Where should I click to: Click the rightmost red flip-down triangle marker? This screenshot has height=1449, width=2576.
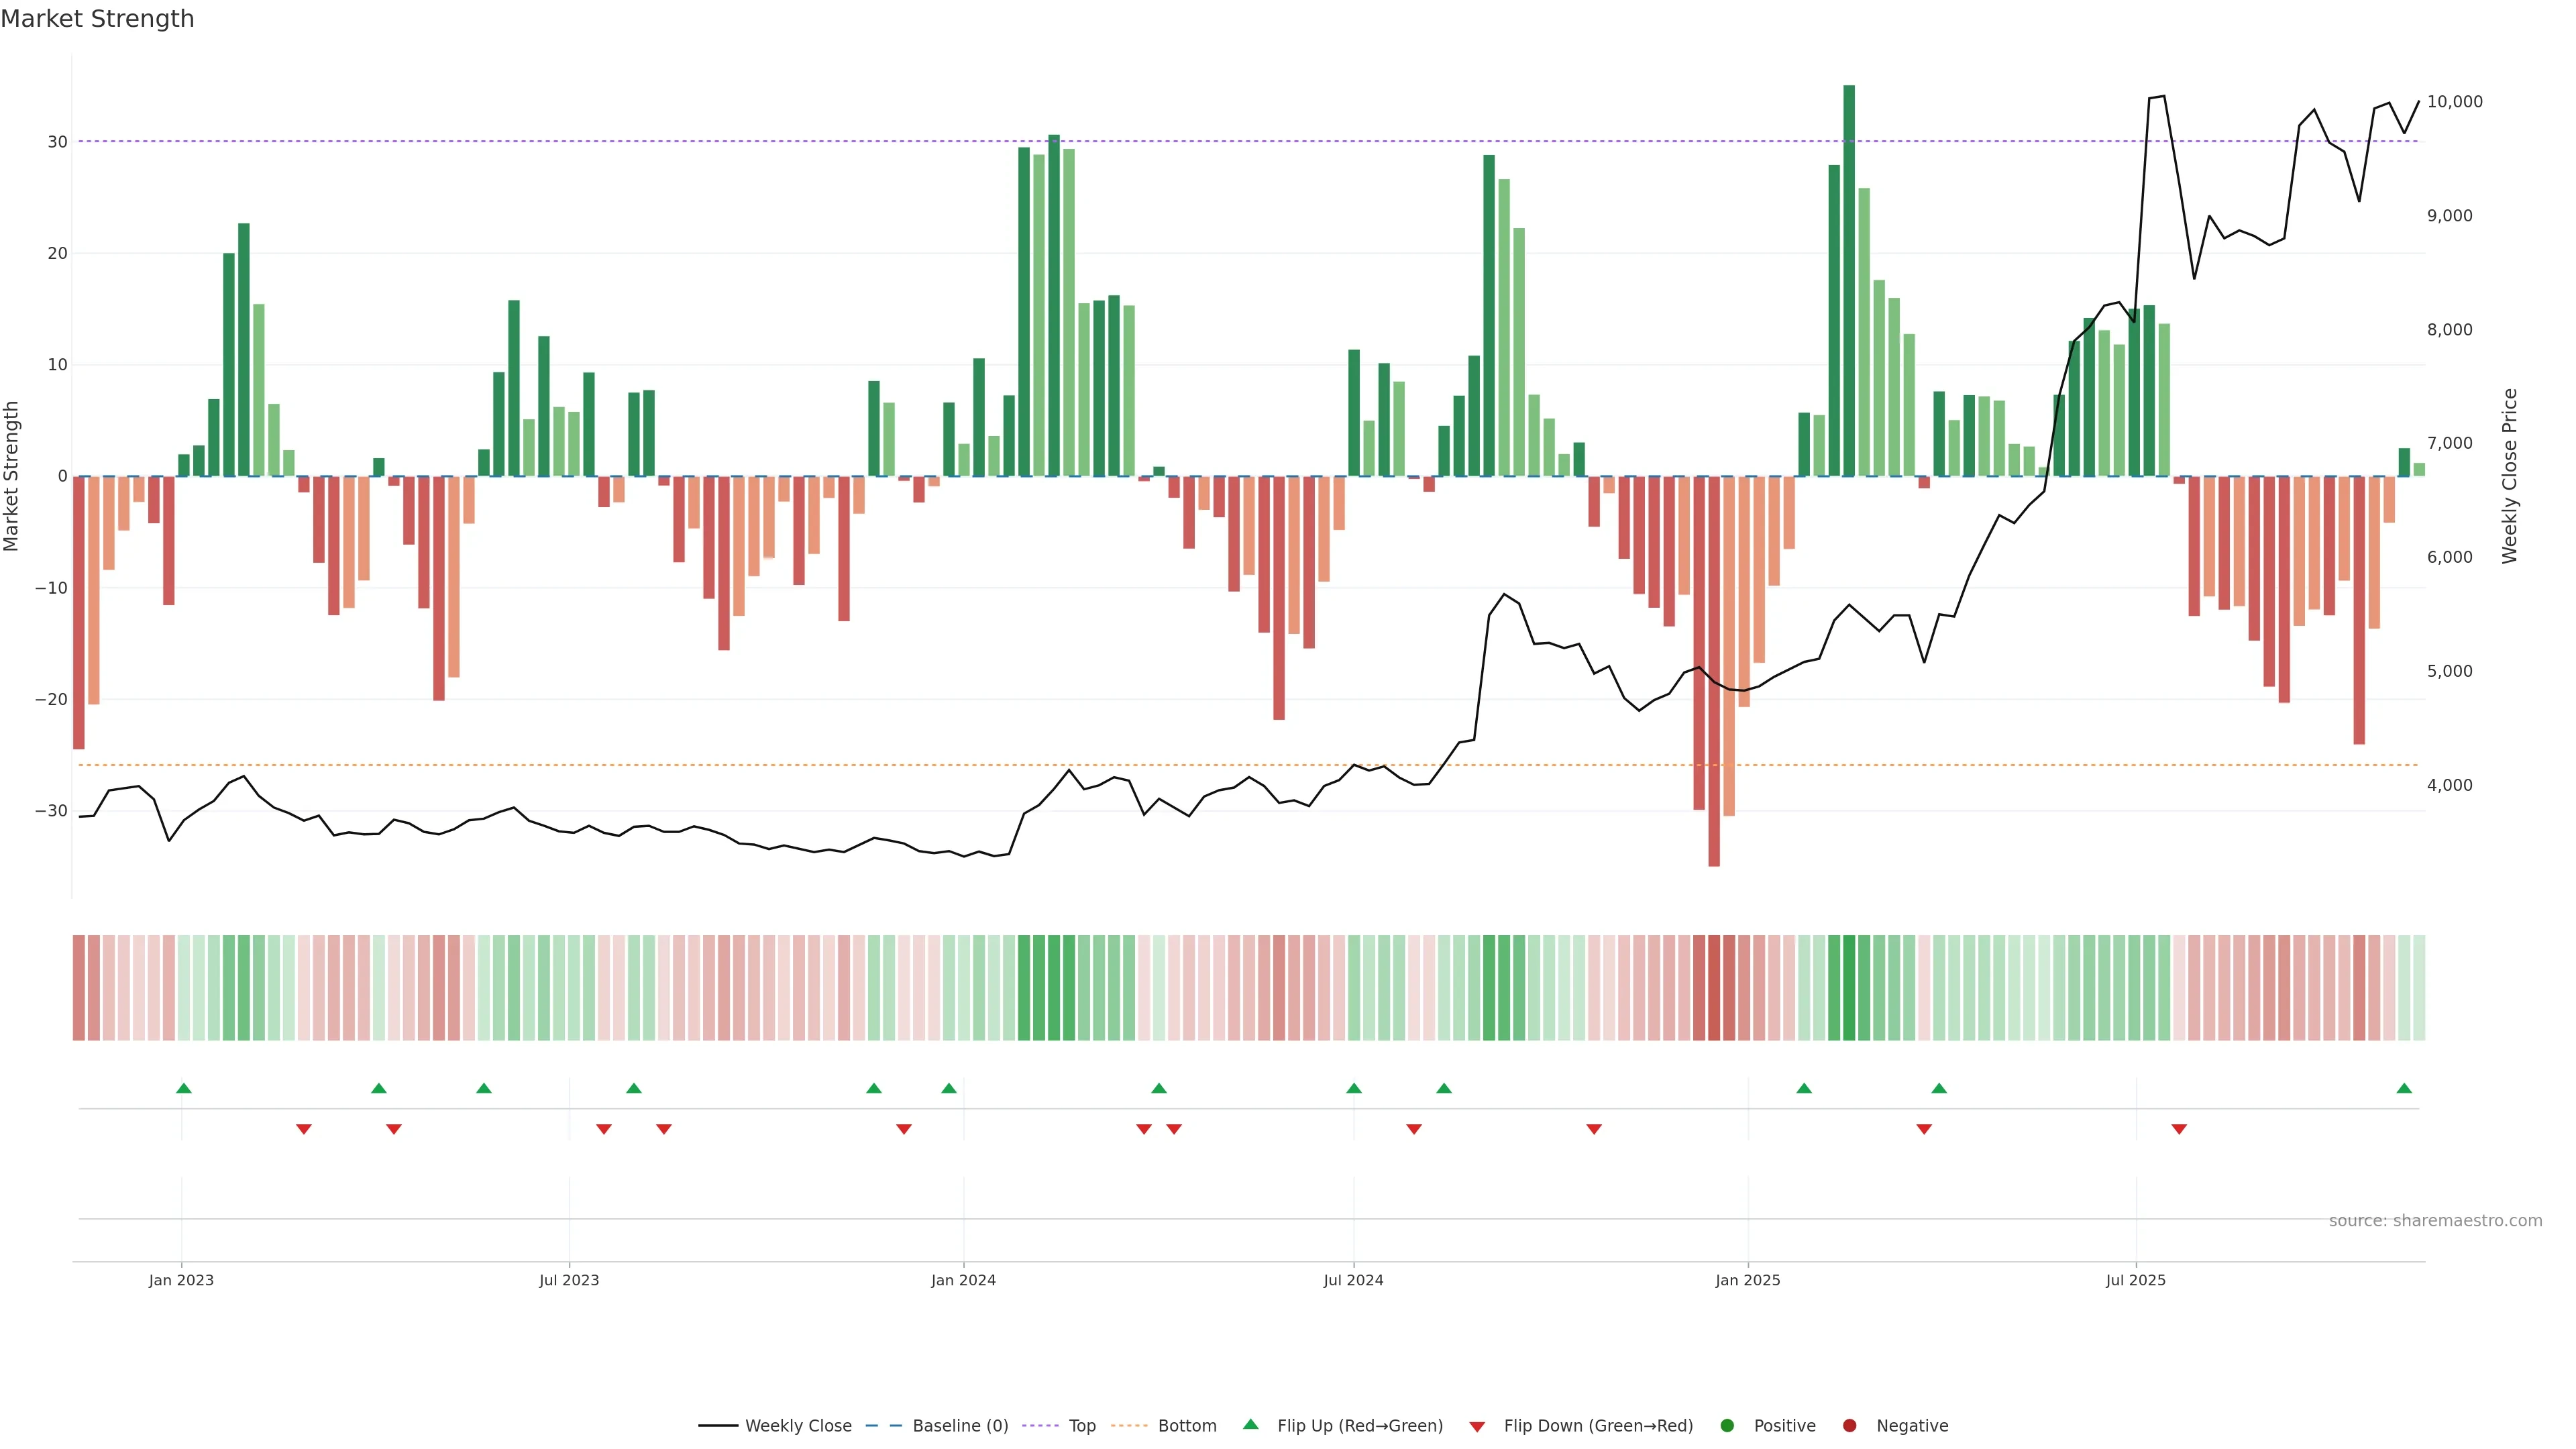coord(2179,1129)
